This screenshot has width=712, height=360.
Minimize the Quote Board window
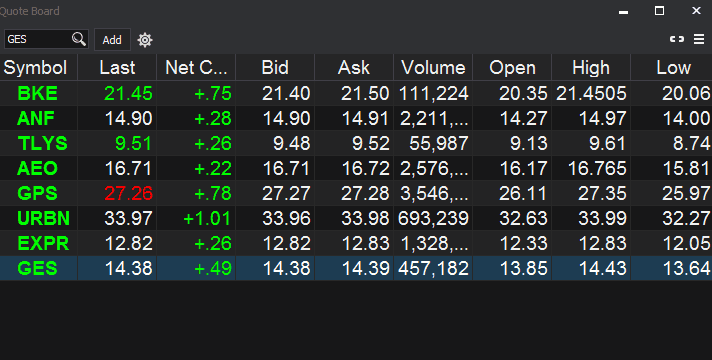623,12
